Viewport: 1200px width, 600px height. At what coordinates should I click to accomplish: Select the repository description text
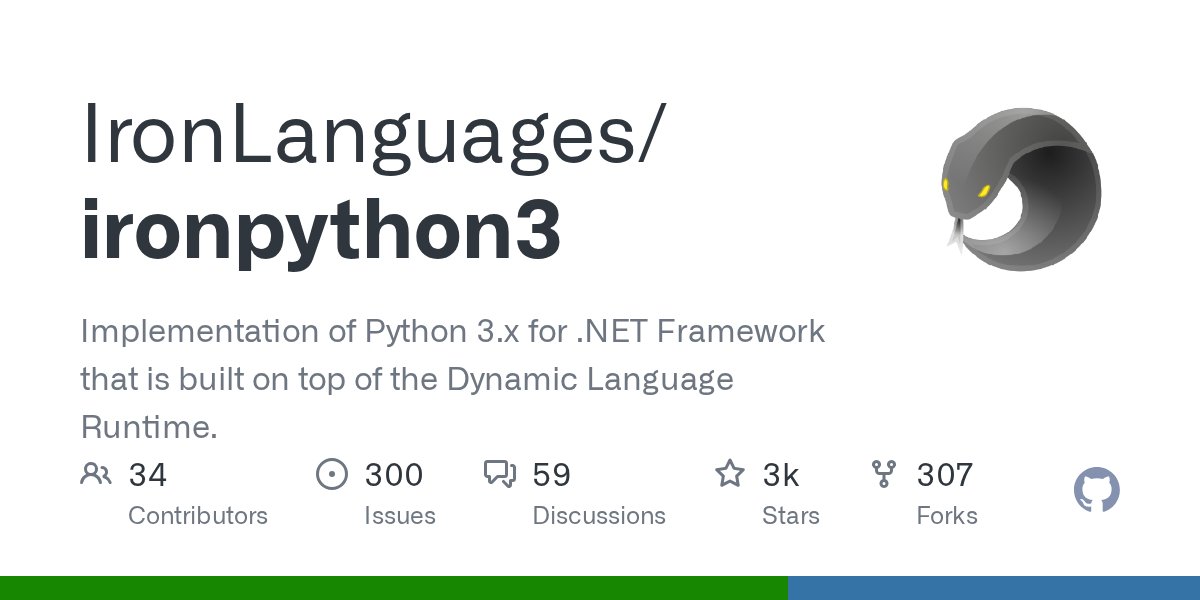click(x=450, y=378)
